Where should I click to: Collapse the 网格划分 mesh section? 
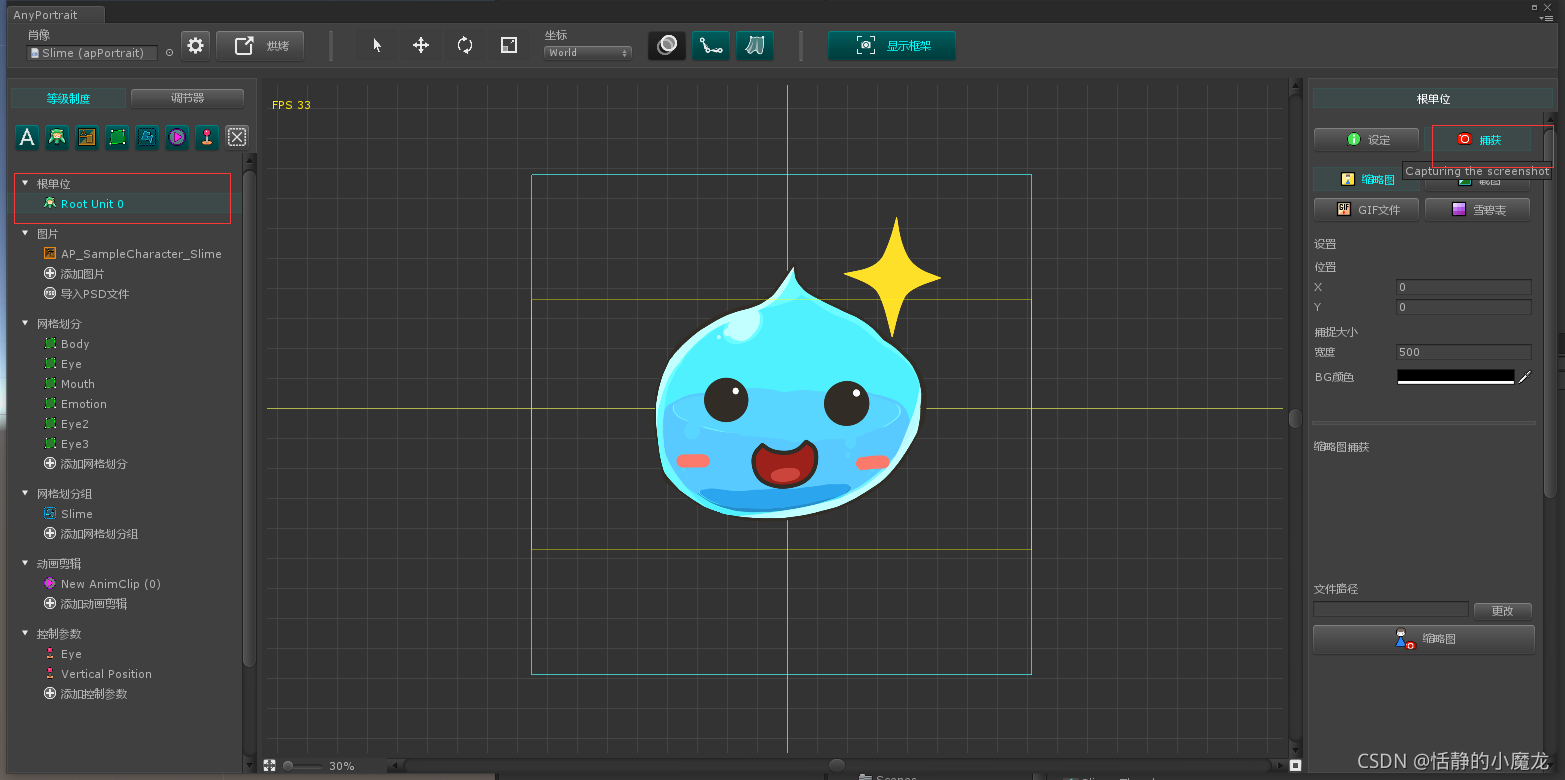(x=25, y=324)
